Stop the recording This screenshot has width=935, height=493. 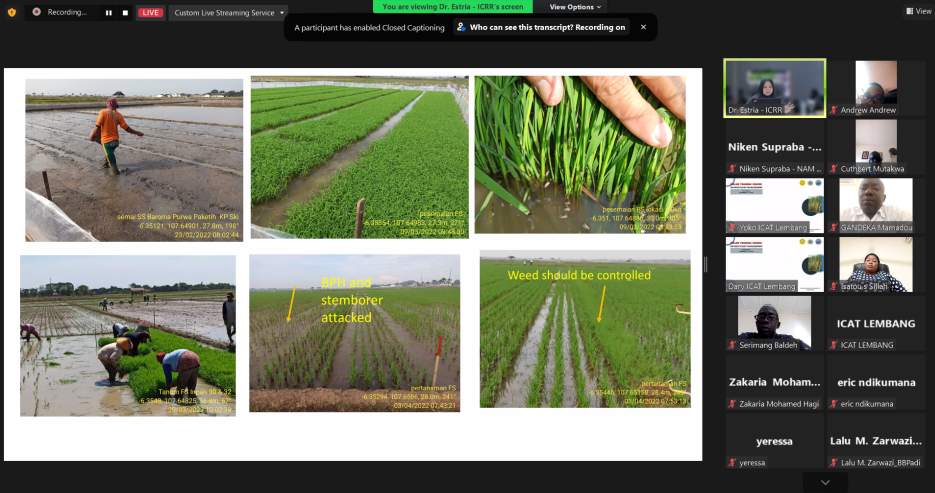point(125,13)
